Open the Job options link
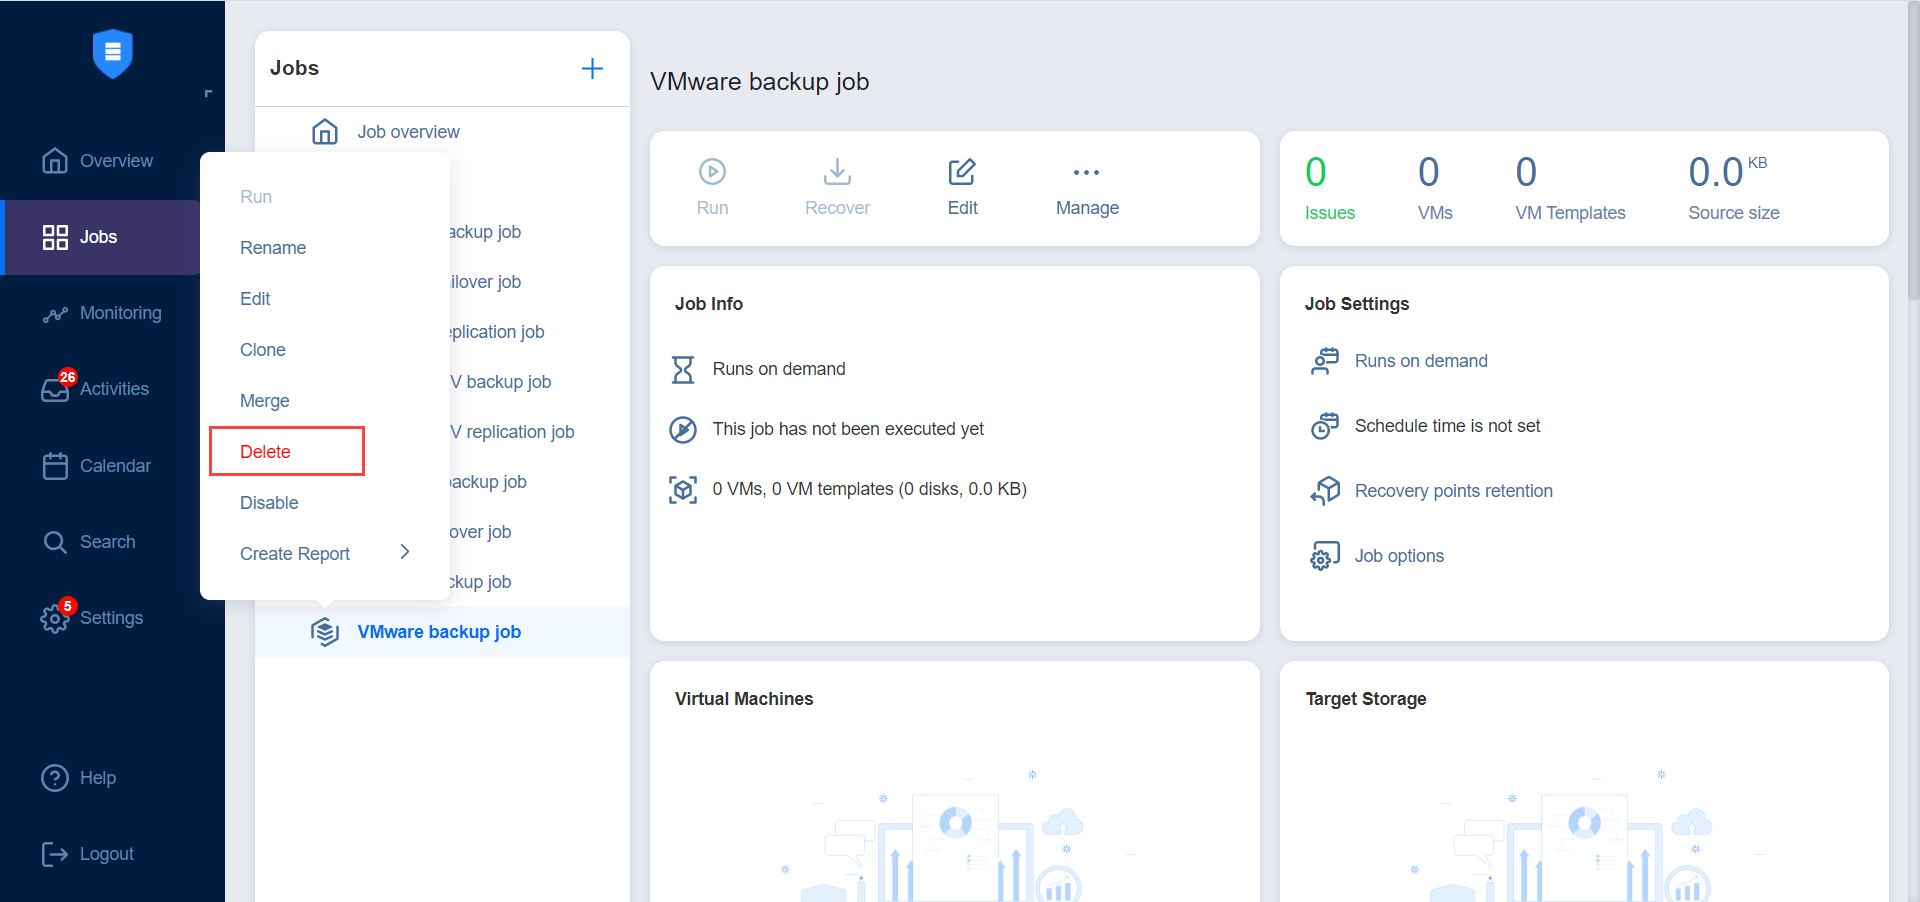The width and height of the screenshot is (1920, 902). point(1399,556)
